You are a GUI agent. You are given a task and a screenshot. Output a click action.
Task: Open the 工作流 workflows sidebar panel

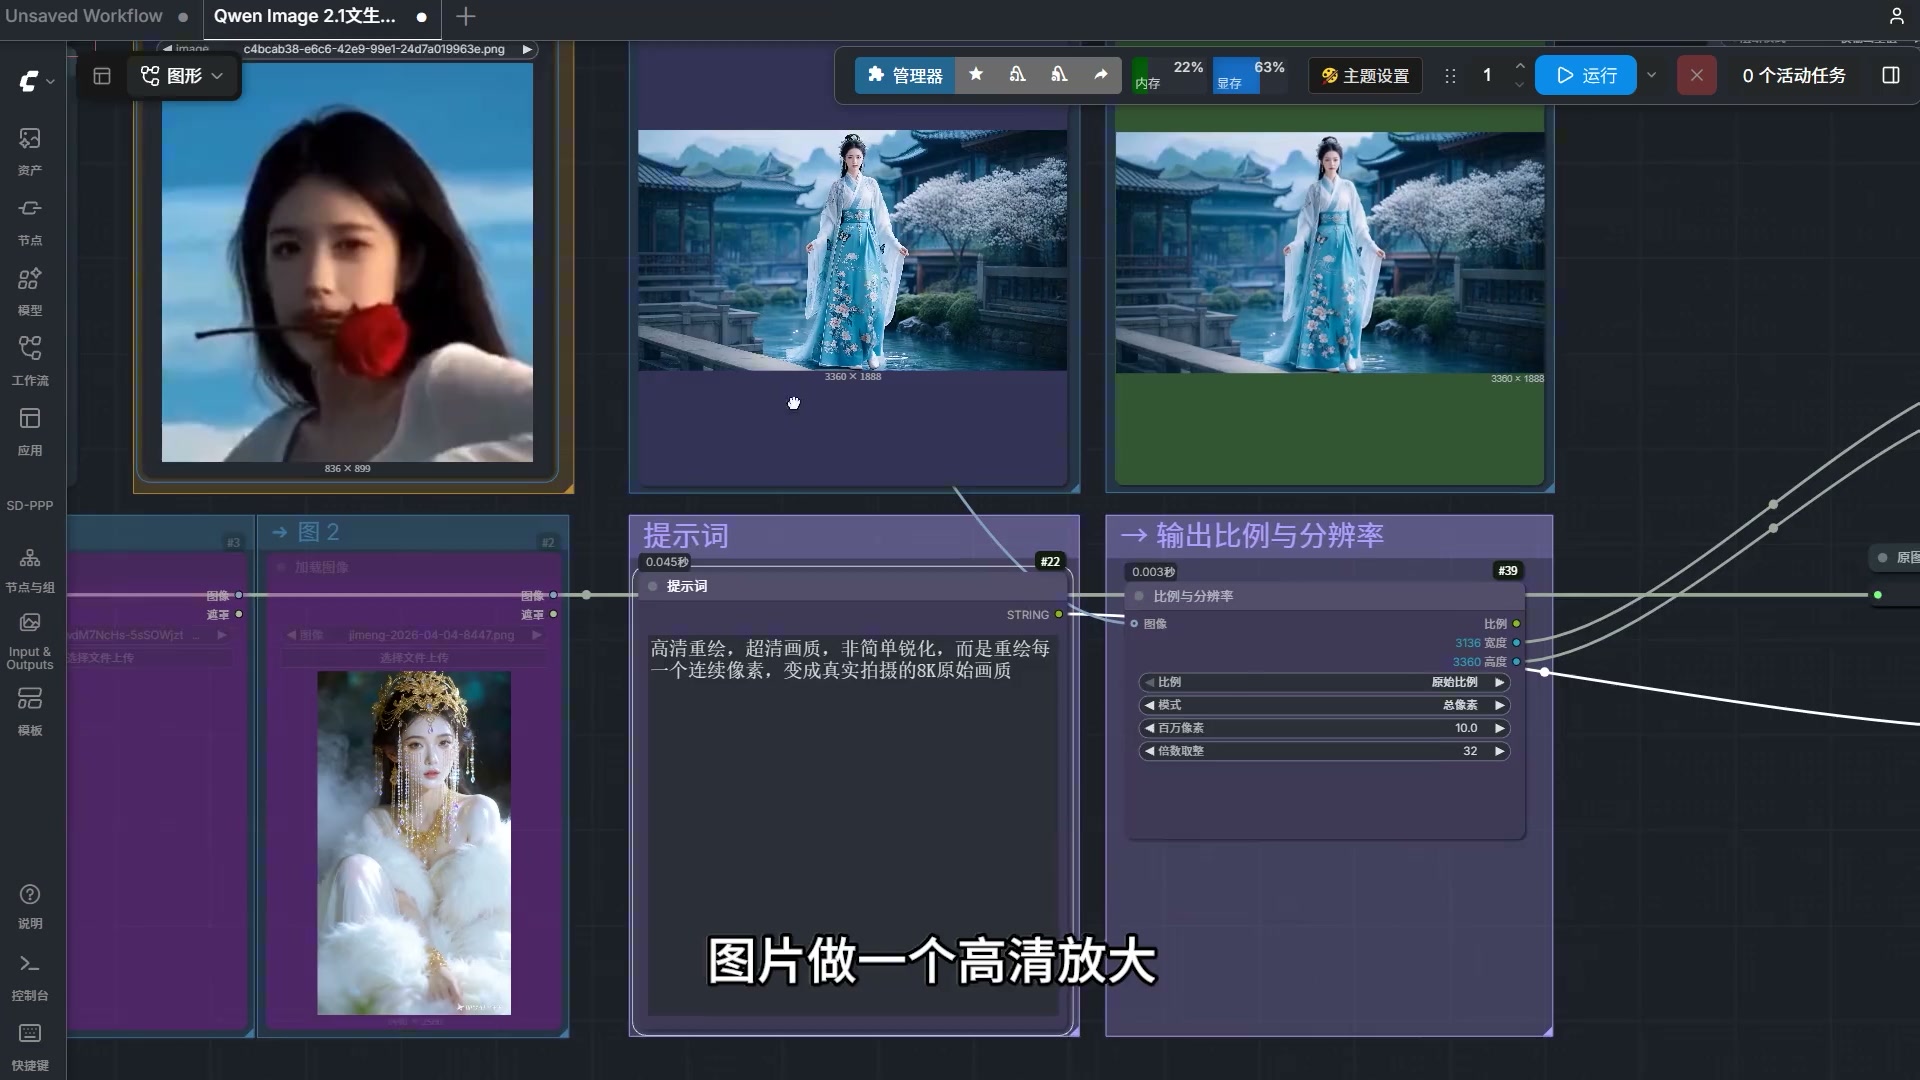click(30, 360)
